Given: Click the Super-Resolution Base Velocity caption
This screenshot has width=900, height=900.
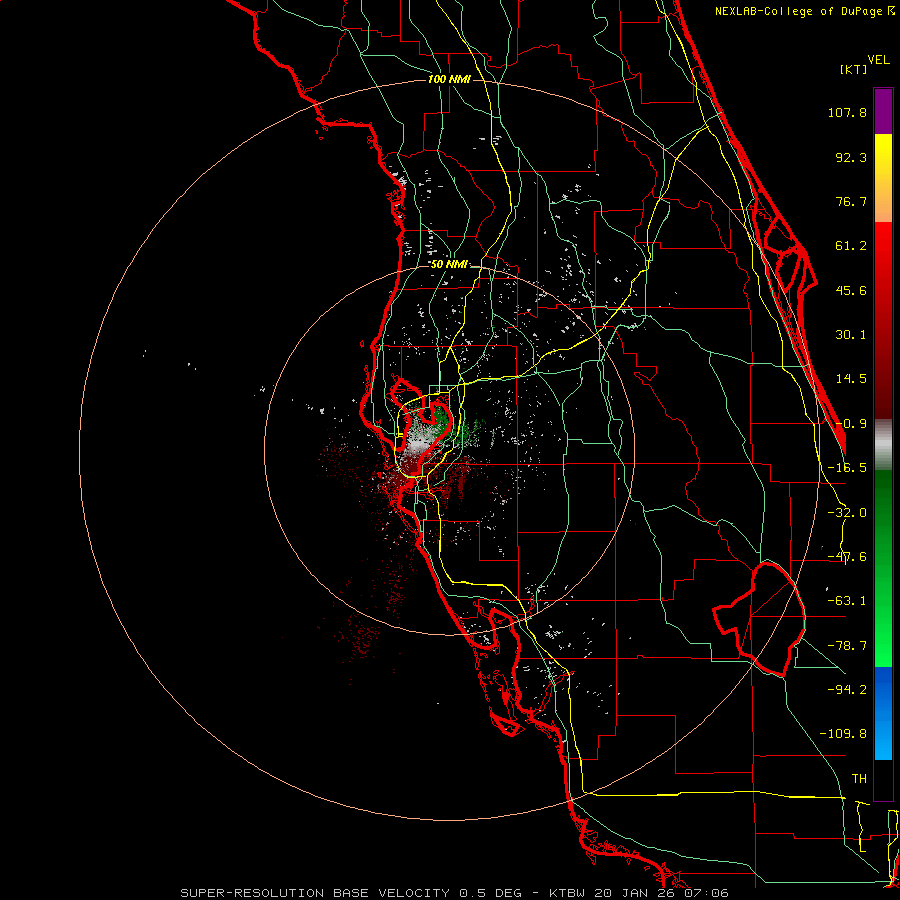Looking at the screenshot, I should pyautogui.click(x=455, y=893).
